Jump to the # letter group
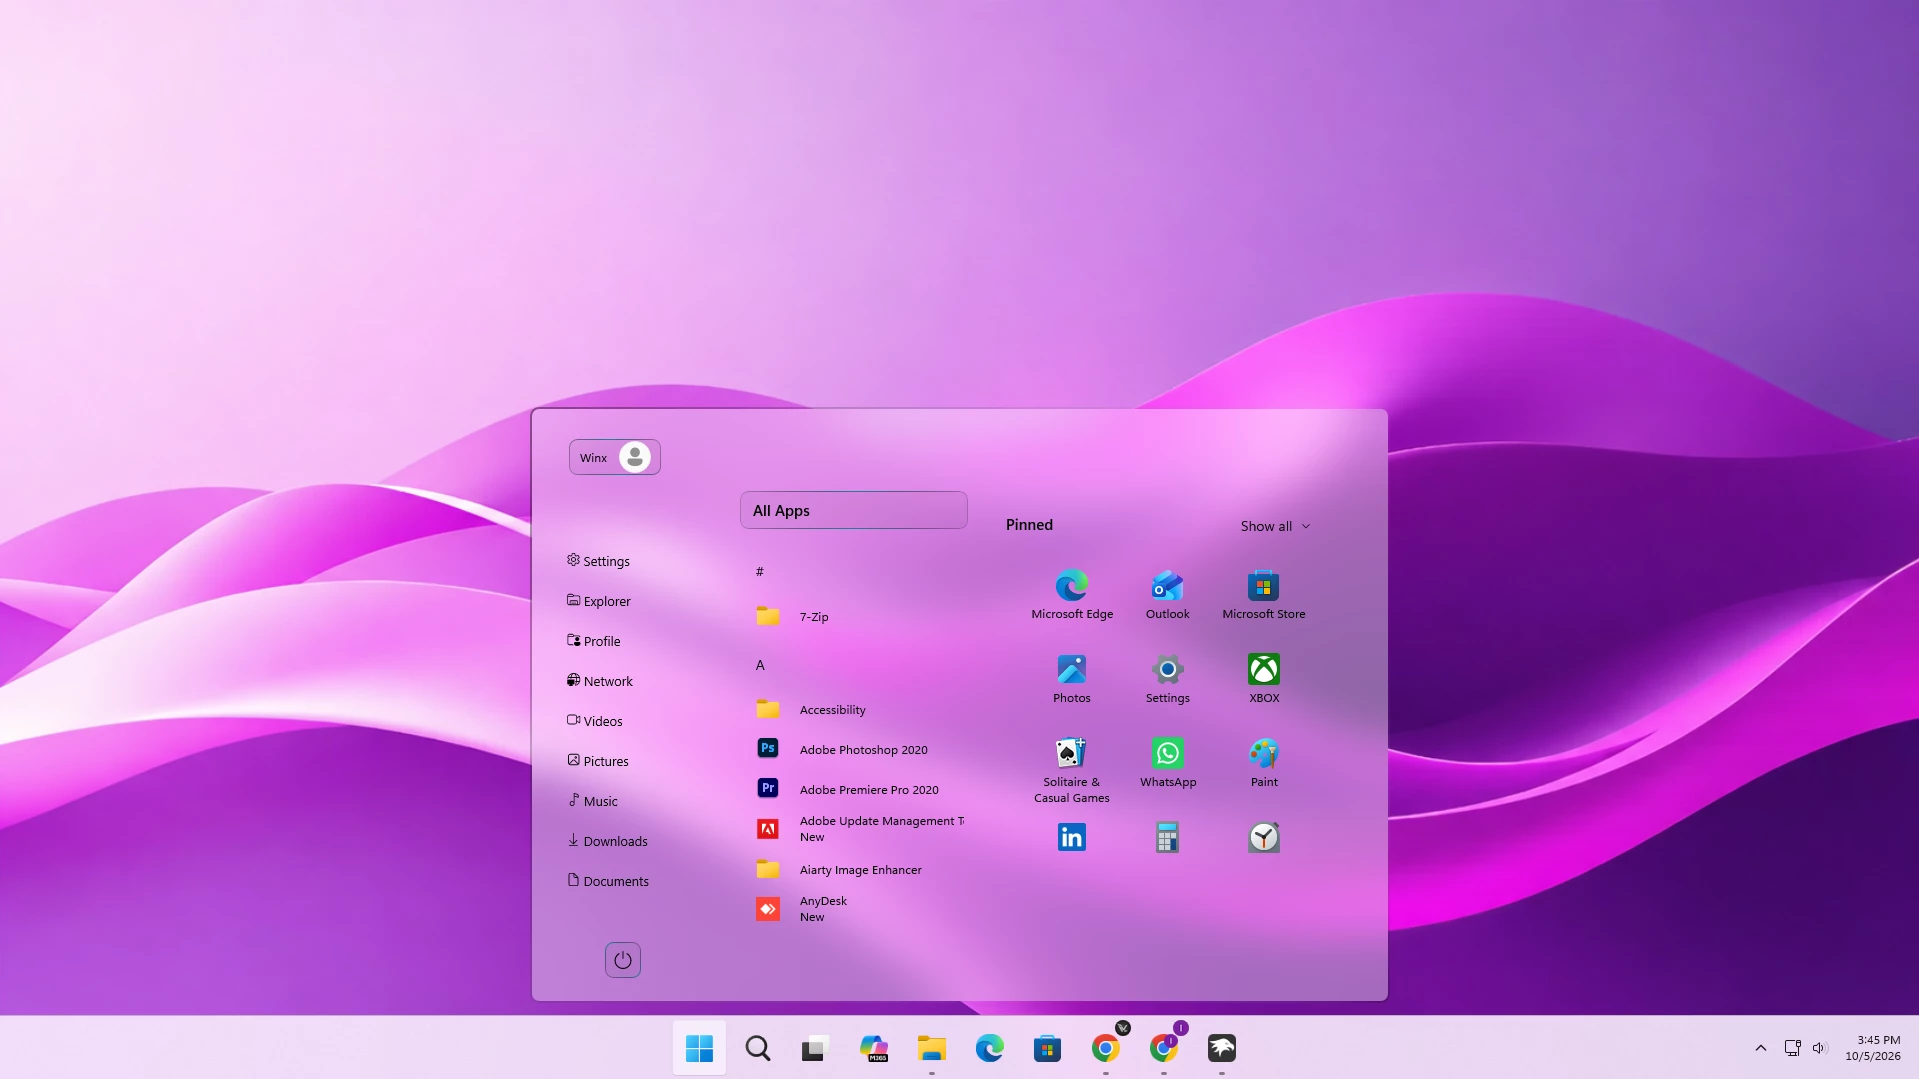Image resolution: width=1919 pixels, height=1079 pixels. tap(759, 571)
